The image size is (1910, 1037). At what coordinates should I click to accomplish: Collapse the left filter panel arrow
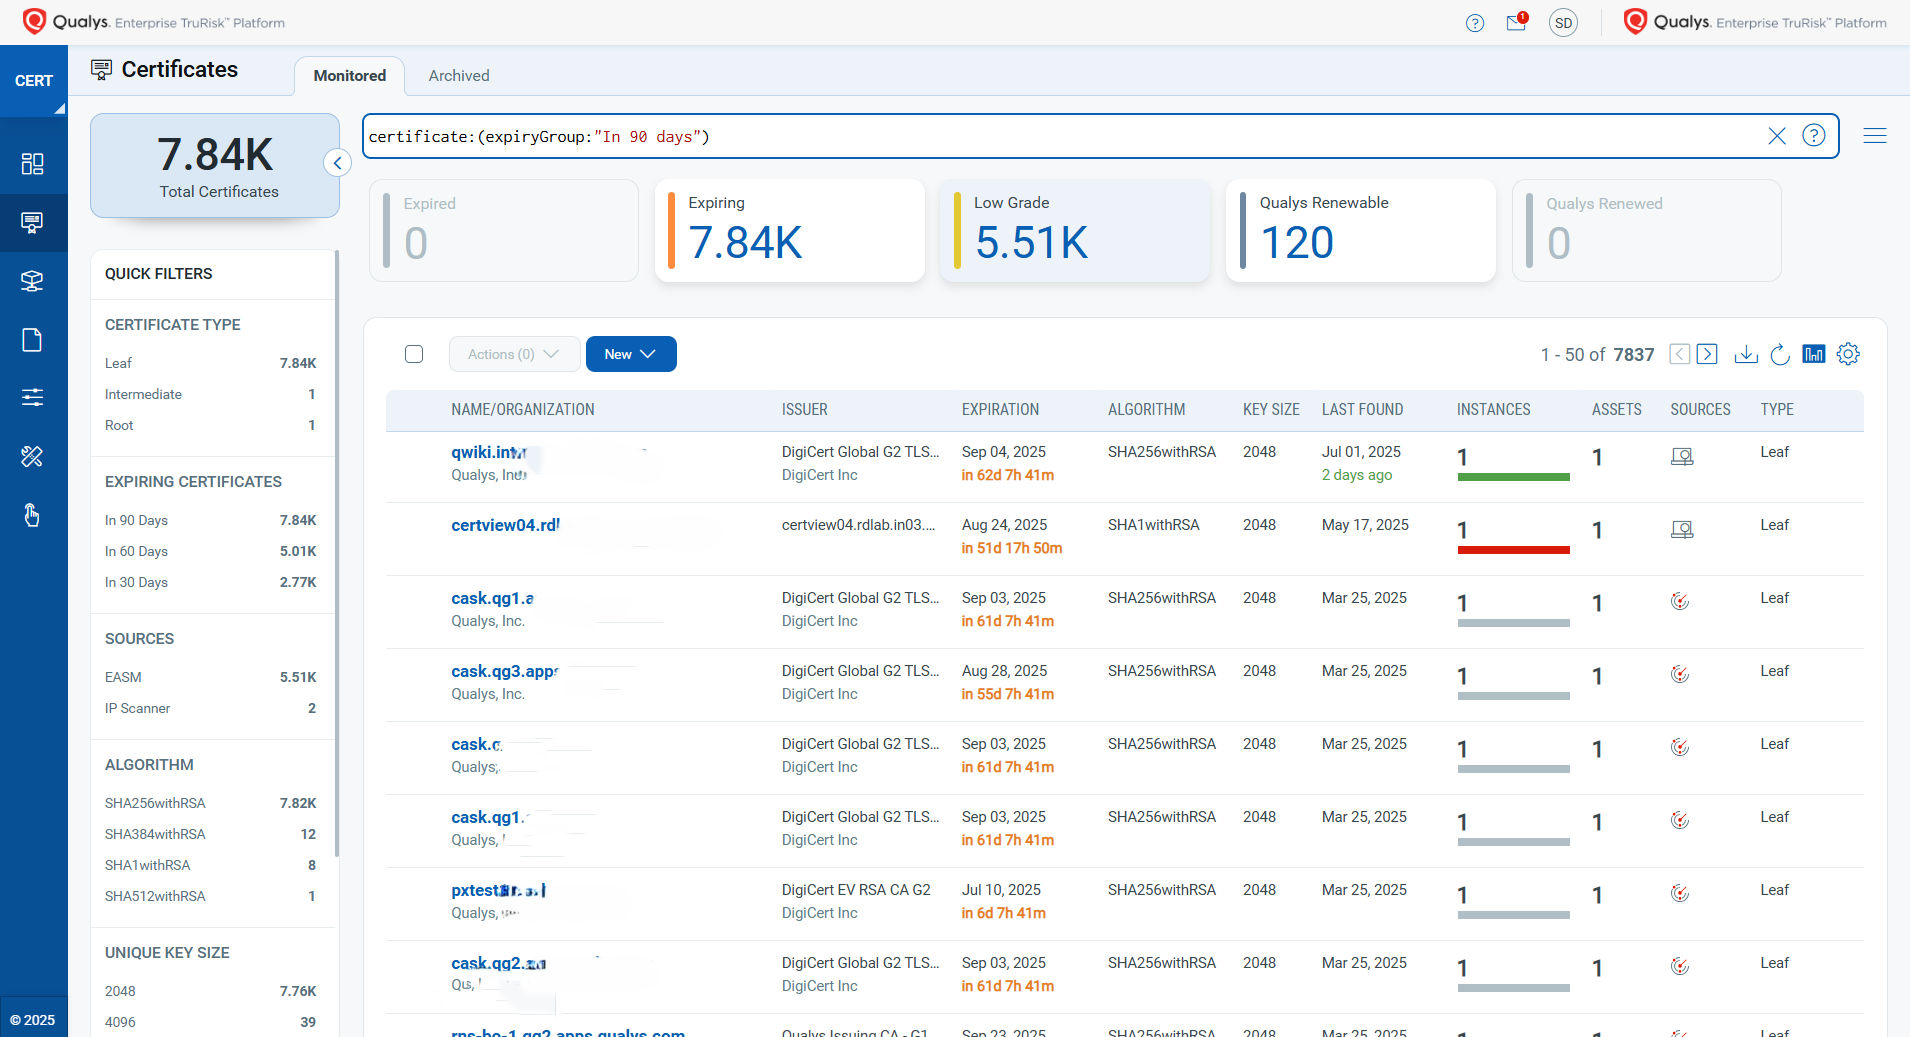(x=338, y=163)
